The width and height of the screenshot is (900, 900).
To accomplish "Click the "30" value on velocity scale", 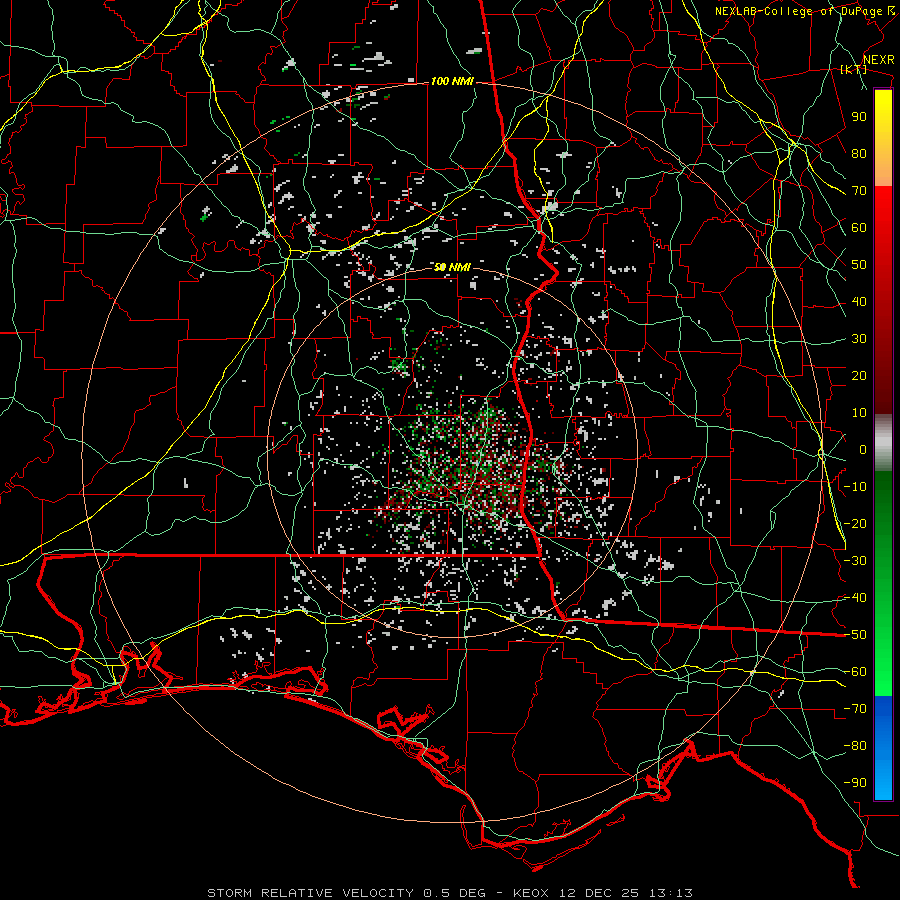I will pyautogui.click(x=859, y=339).
